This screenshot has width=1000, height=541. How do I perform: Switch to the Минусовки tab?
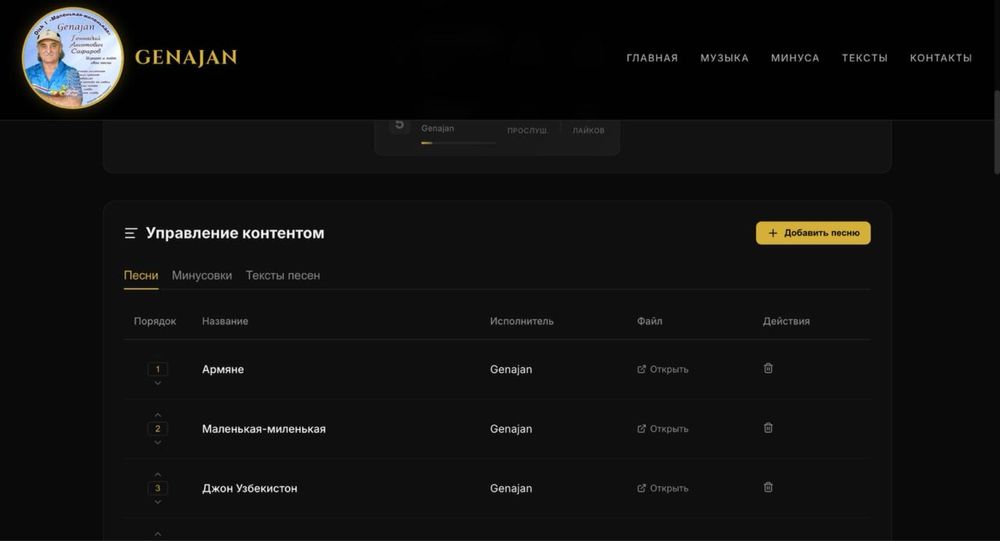pyautogui.click(x=202, y=275)
